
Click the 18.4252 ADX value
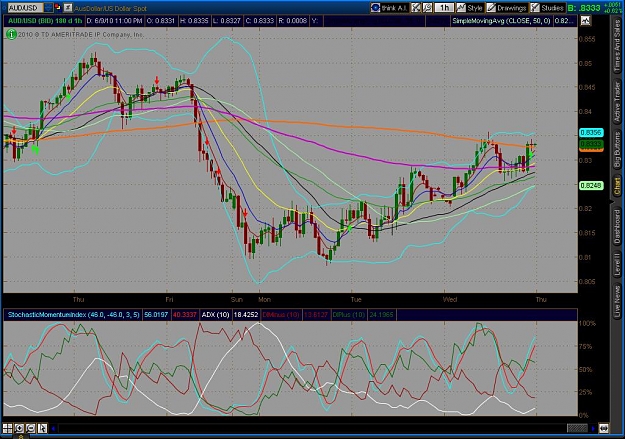(246, 315)
